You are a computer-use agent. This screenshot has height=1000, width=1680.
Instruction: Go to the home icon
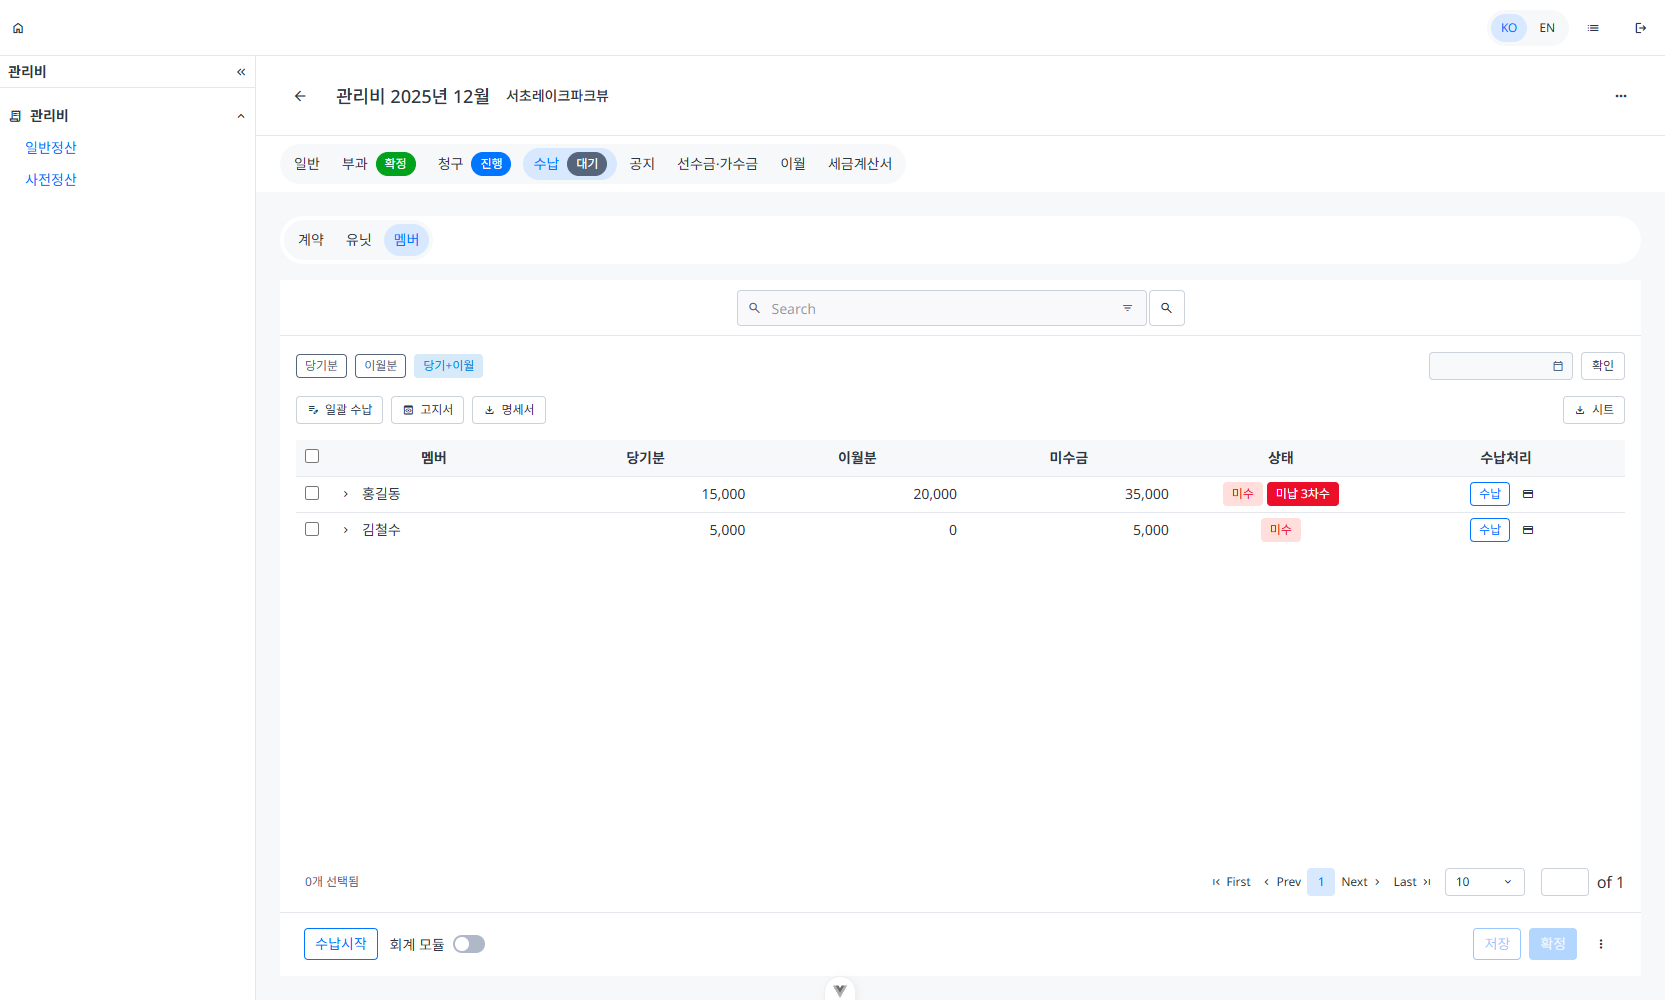[x=18, y=28]
